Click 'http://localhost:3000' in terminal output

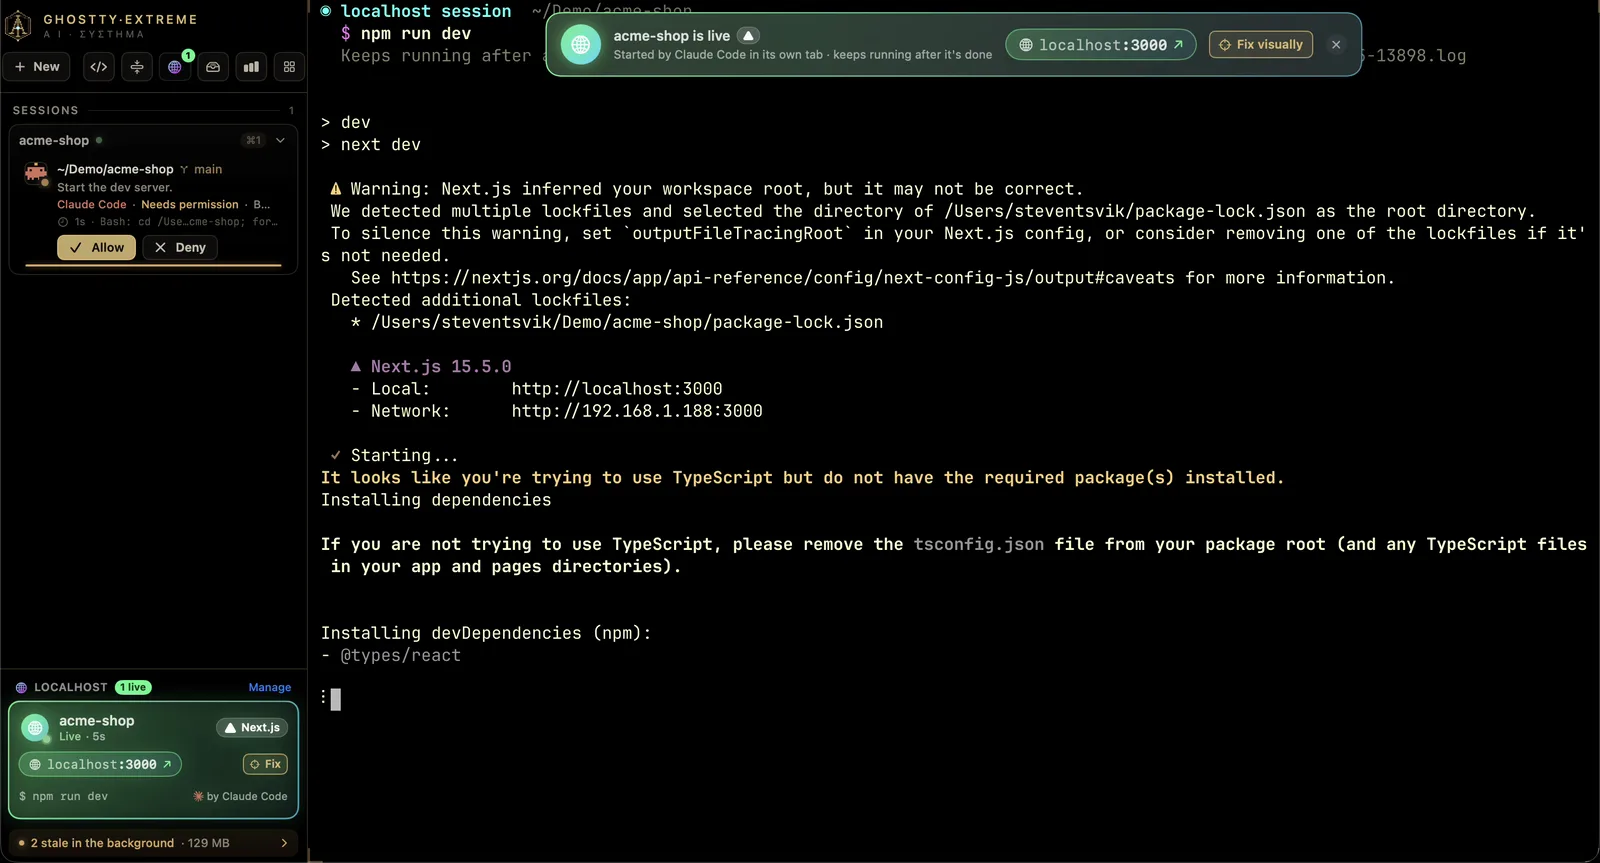coord(617,389)
